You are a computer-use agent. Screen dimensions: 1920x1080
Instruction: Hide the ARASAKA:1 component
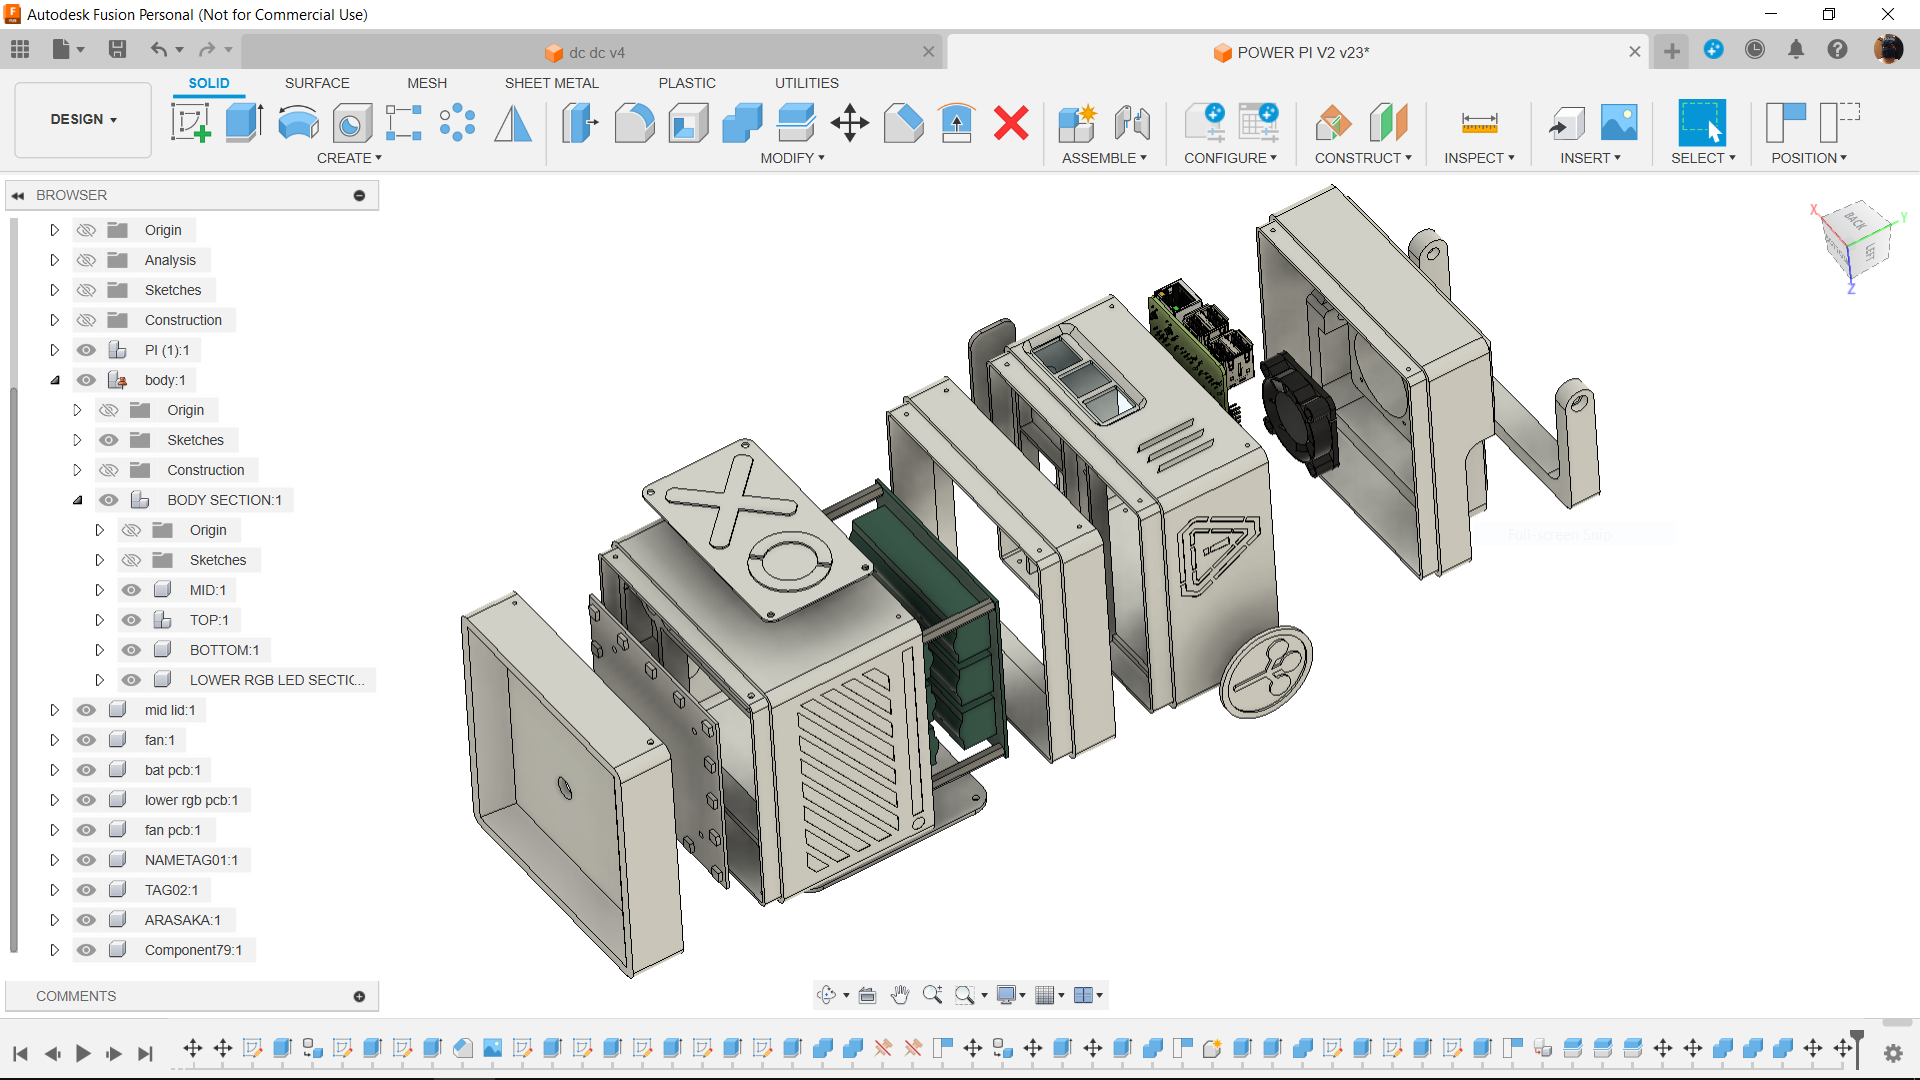click(87, 920)
